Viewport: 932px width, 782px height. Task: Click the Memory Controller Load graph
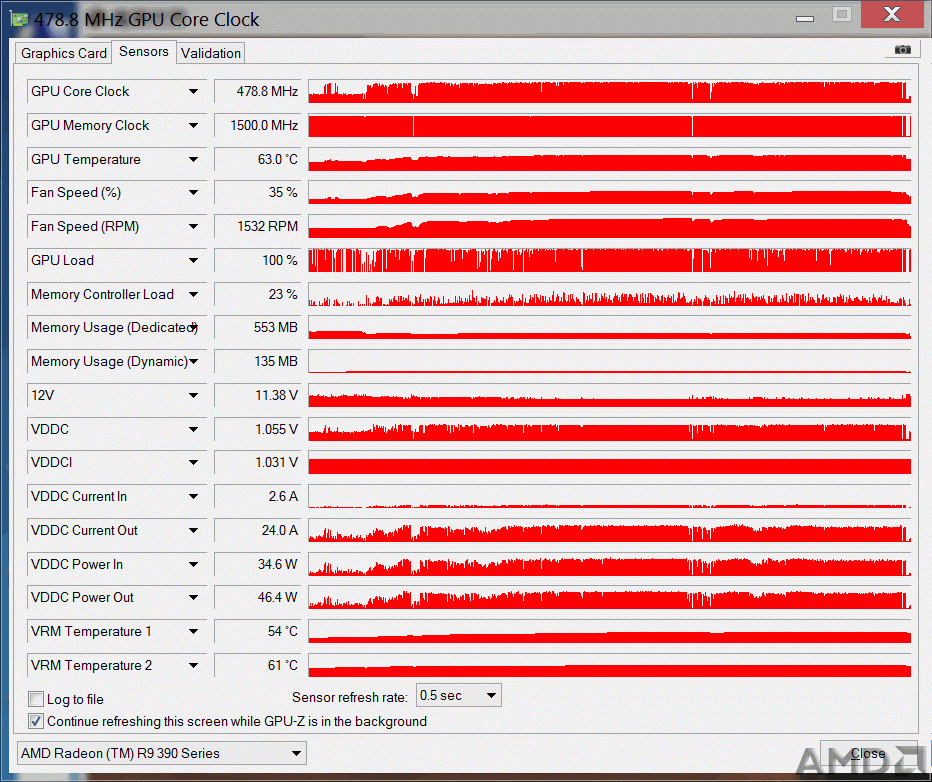click(x=609, y=294)
